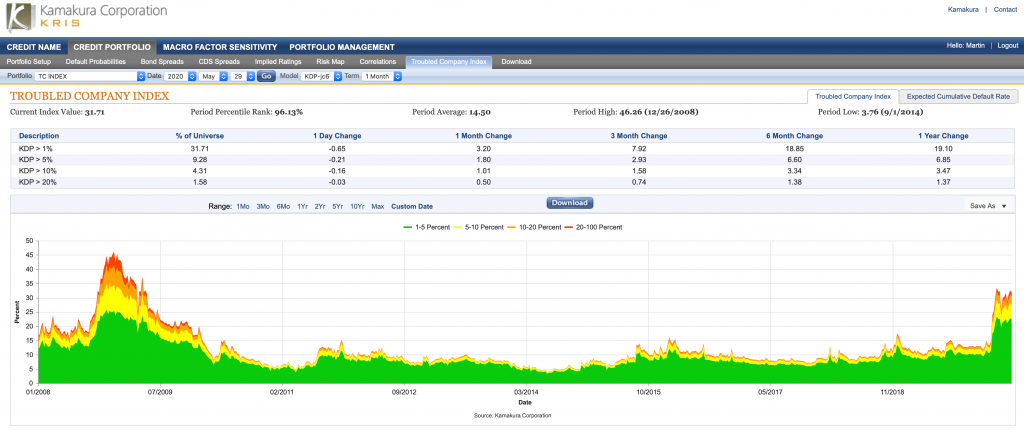The height and width of the screenshot is (432, 1024).
Task: Open the Term 1 Month dropdown
Action: tap(381, 76)
